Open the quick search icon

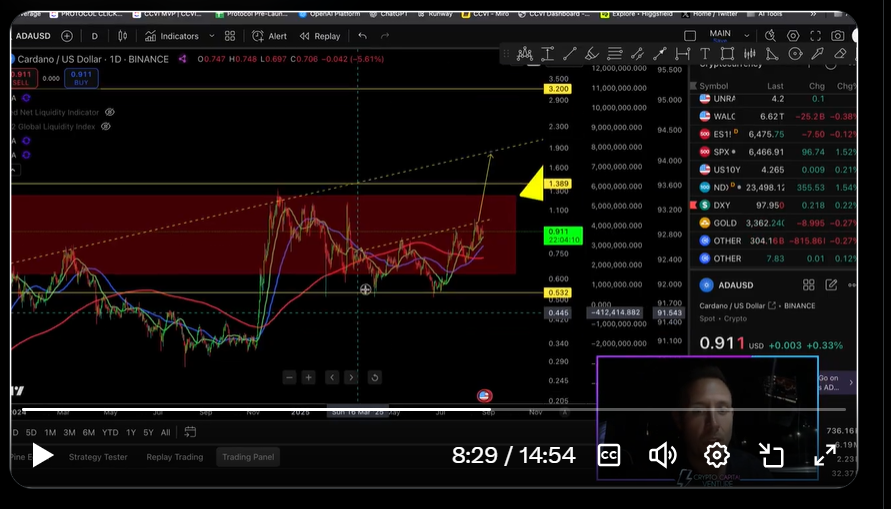pyautogui.click(x=770, y=36)
